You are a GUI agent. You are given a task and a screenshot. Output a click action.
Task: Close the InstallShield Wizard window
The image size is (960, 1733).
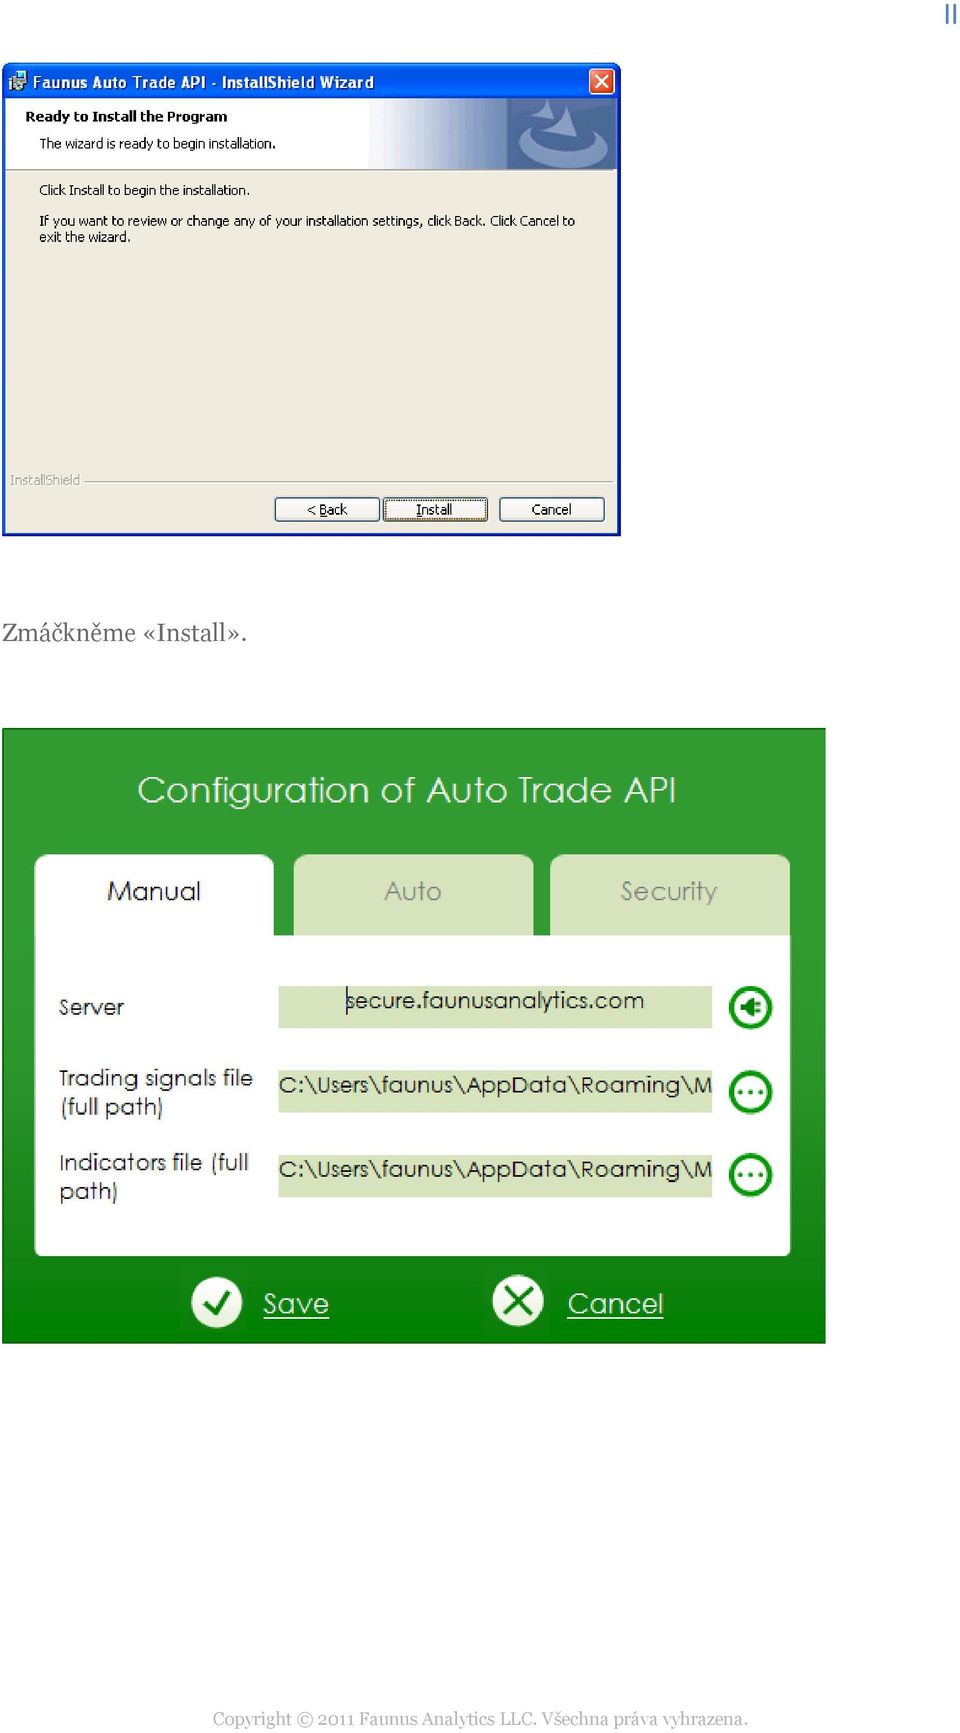601,81
